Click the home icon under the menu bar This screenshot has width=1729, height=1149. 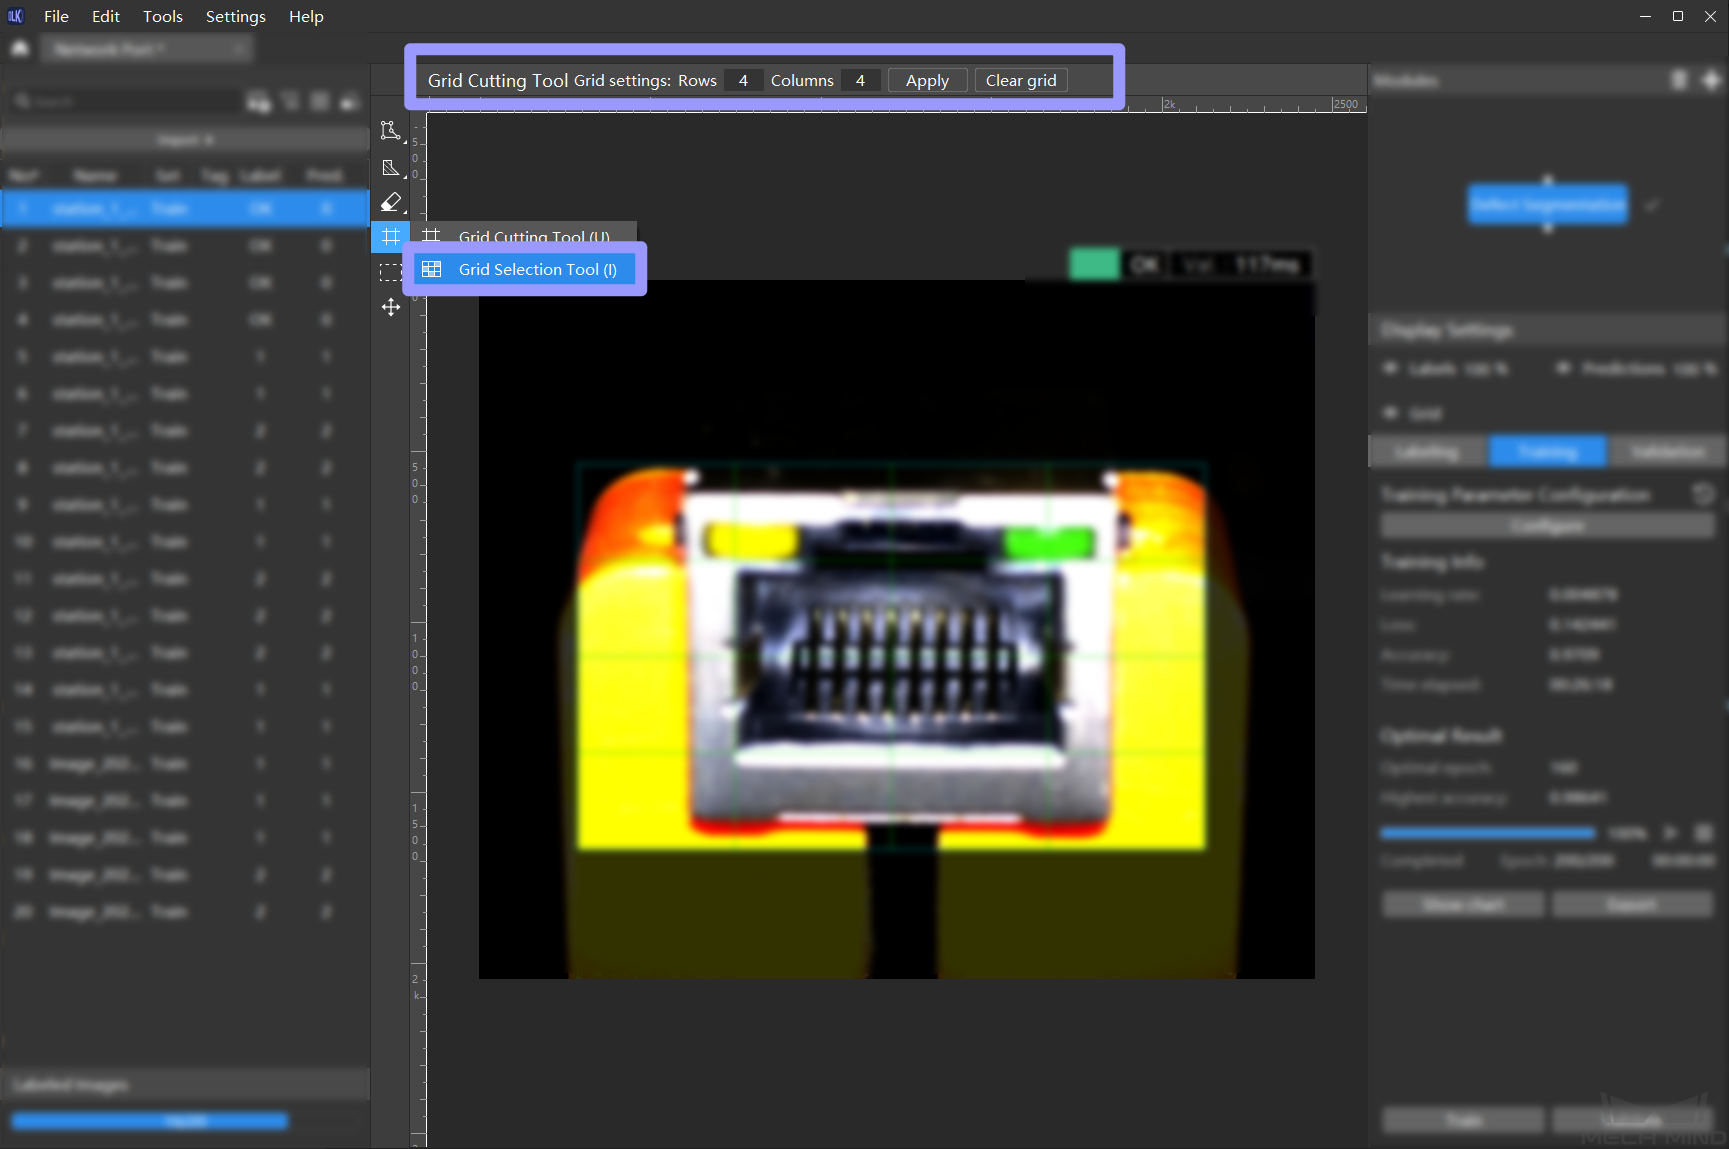pyautogui.click(x=20, y=48)
